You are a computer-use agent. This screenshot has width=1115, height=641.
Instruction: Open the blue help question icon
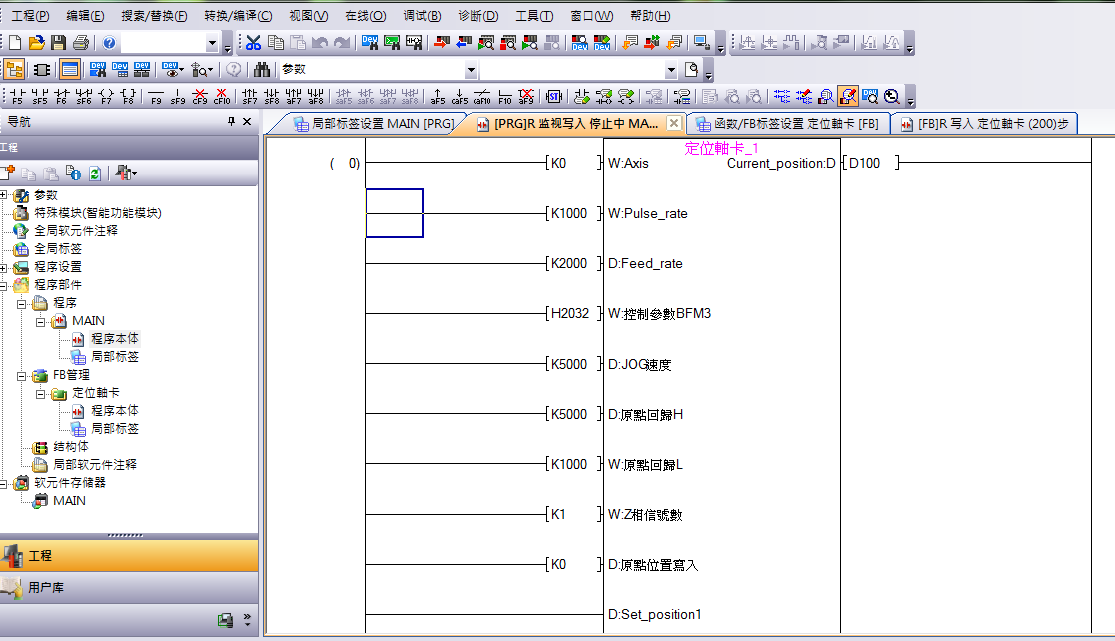point(109,43)
